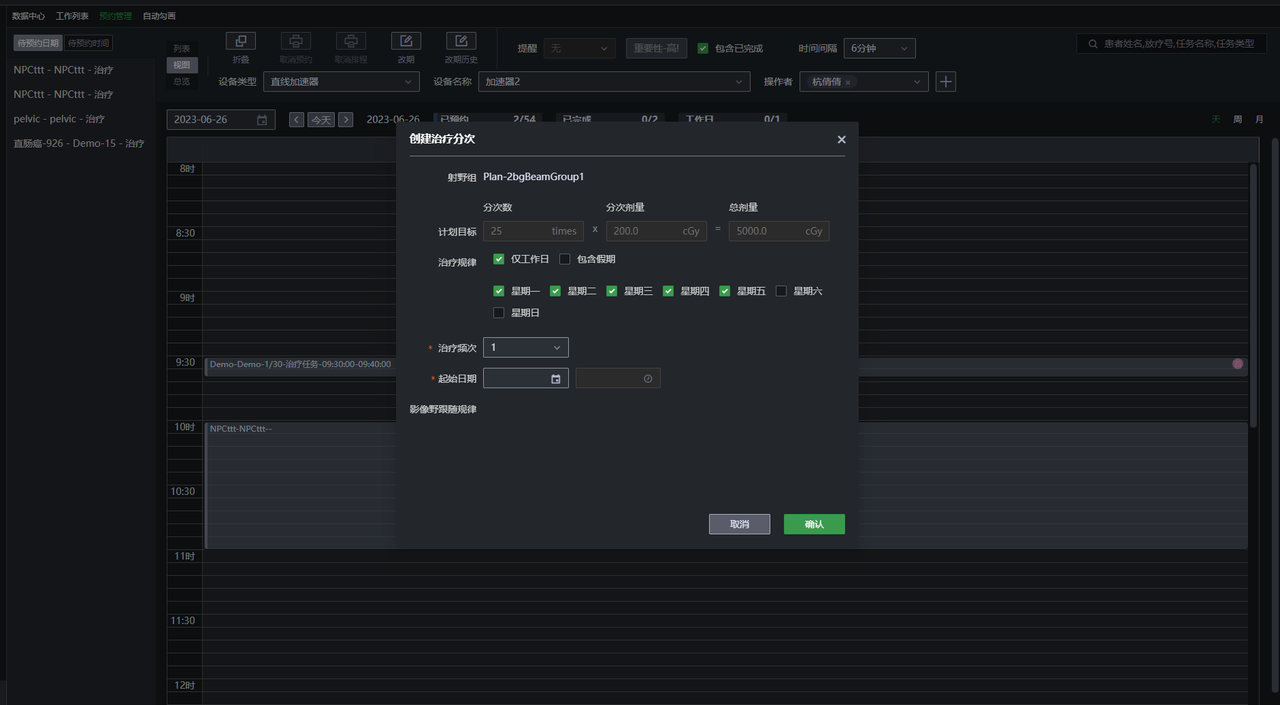Switch to 列表 view tab

click(181, 48)
